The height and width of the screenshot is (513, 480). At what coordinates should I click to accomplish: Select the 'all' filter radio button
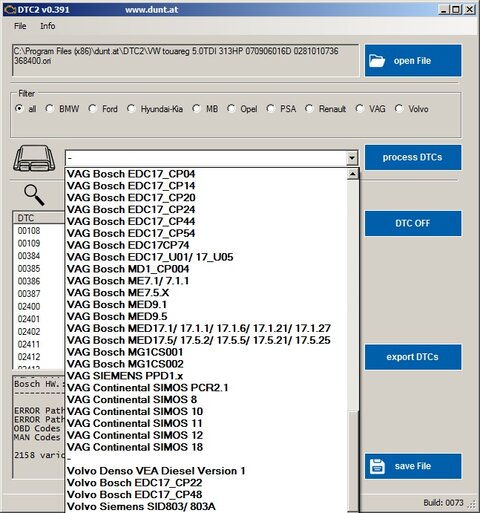19,109
